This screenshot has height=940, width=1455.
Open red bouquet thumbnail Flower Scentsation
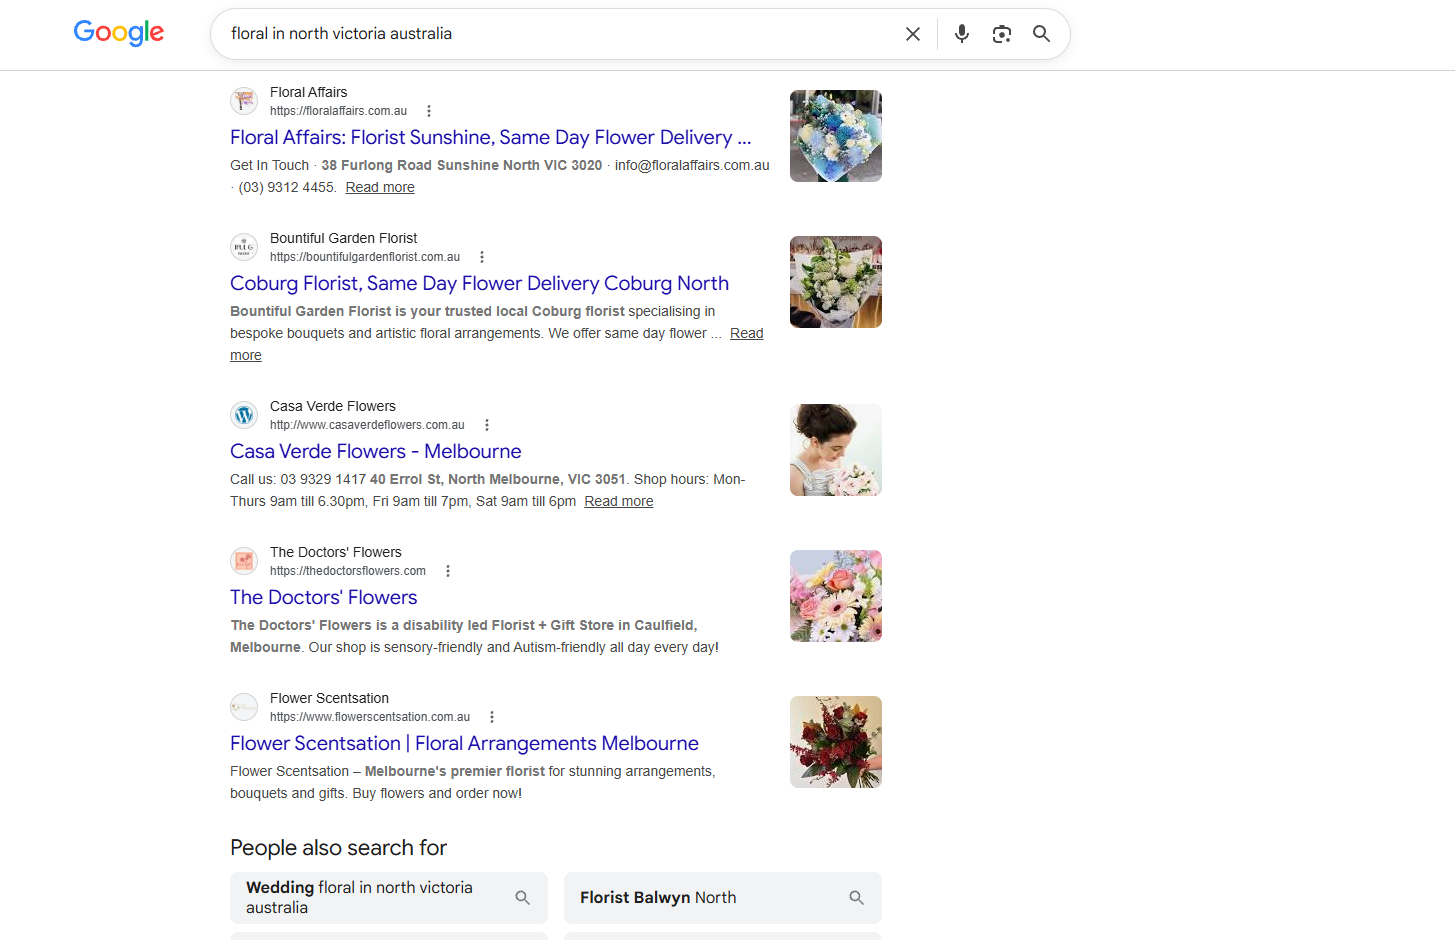pyautogui.click(x=836, y=742)
